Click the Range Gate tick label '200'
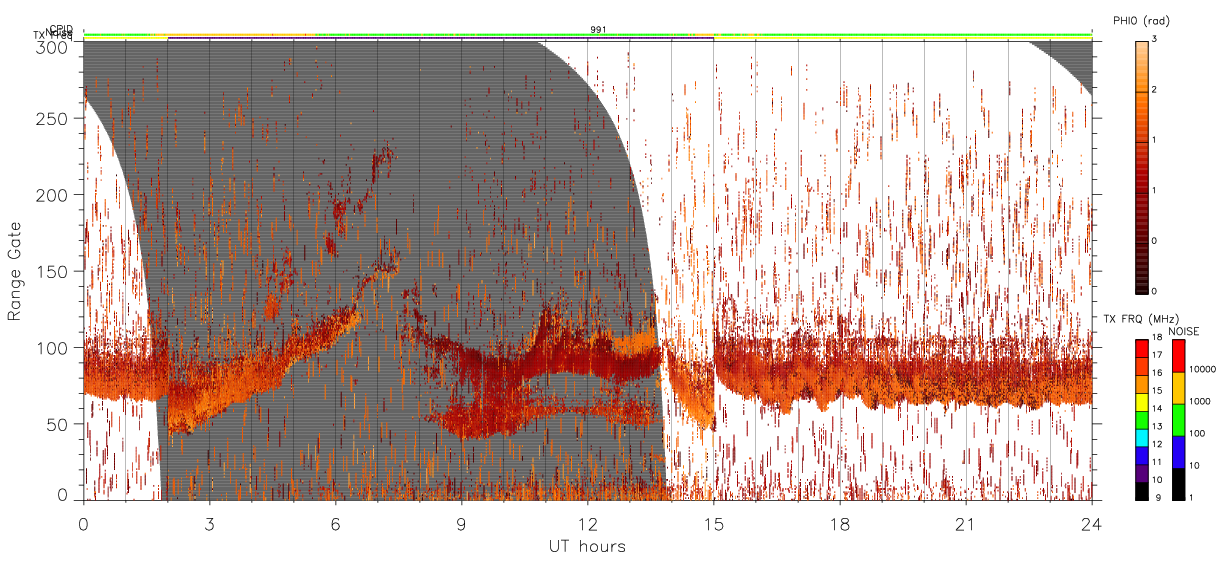1228x567 pixels. click(53, 196)
